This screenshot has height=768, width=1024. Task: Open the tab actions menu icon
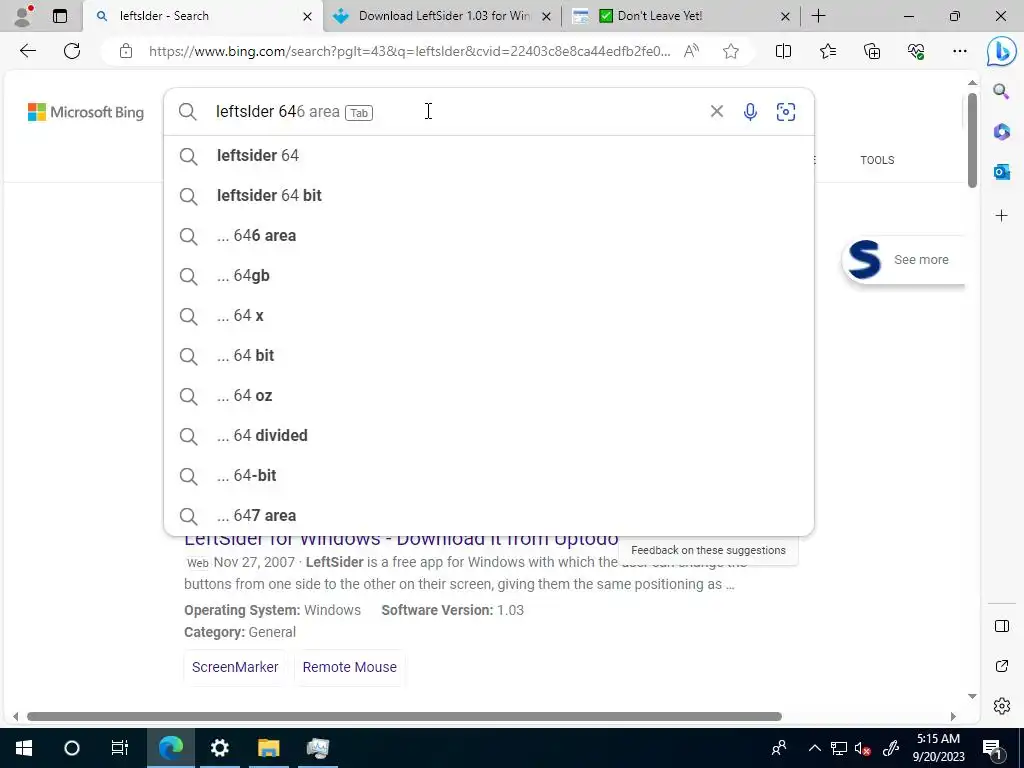click(59, 16)
